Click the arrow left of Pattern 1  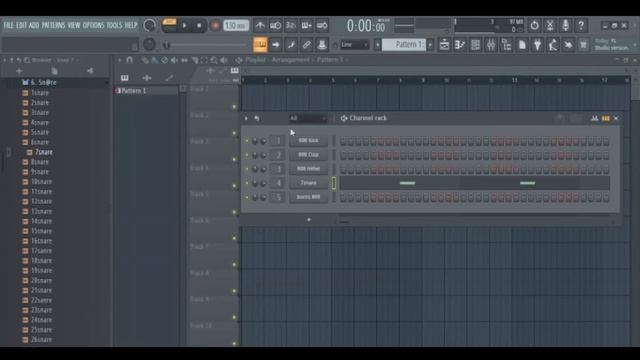[x=378, y=44]
